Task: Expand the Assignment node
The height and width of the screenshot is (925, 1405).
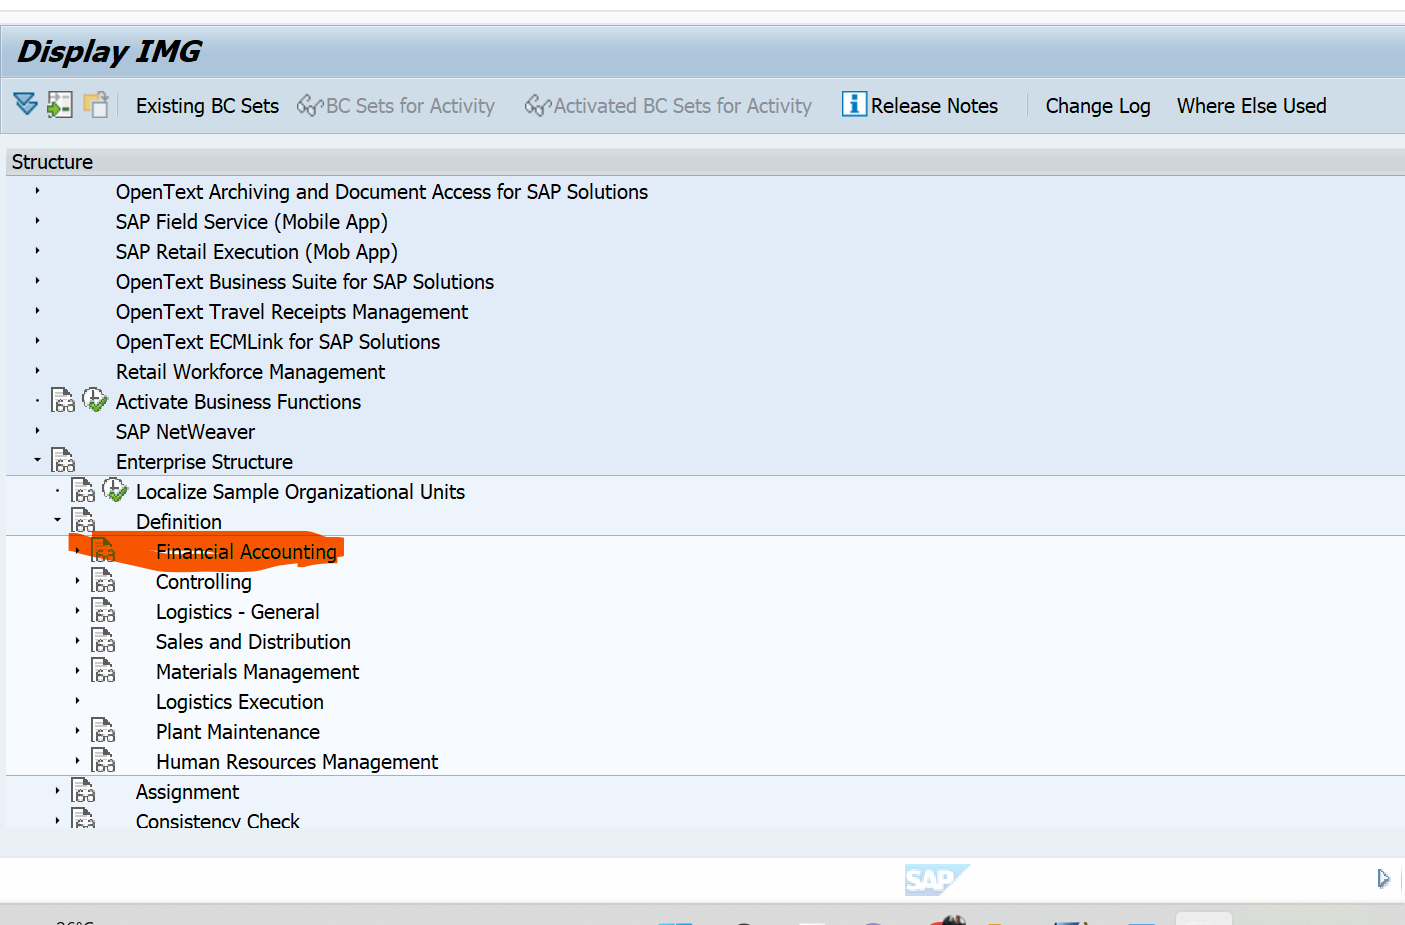Action: pos(58,791)
